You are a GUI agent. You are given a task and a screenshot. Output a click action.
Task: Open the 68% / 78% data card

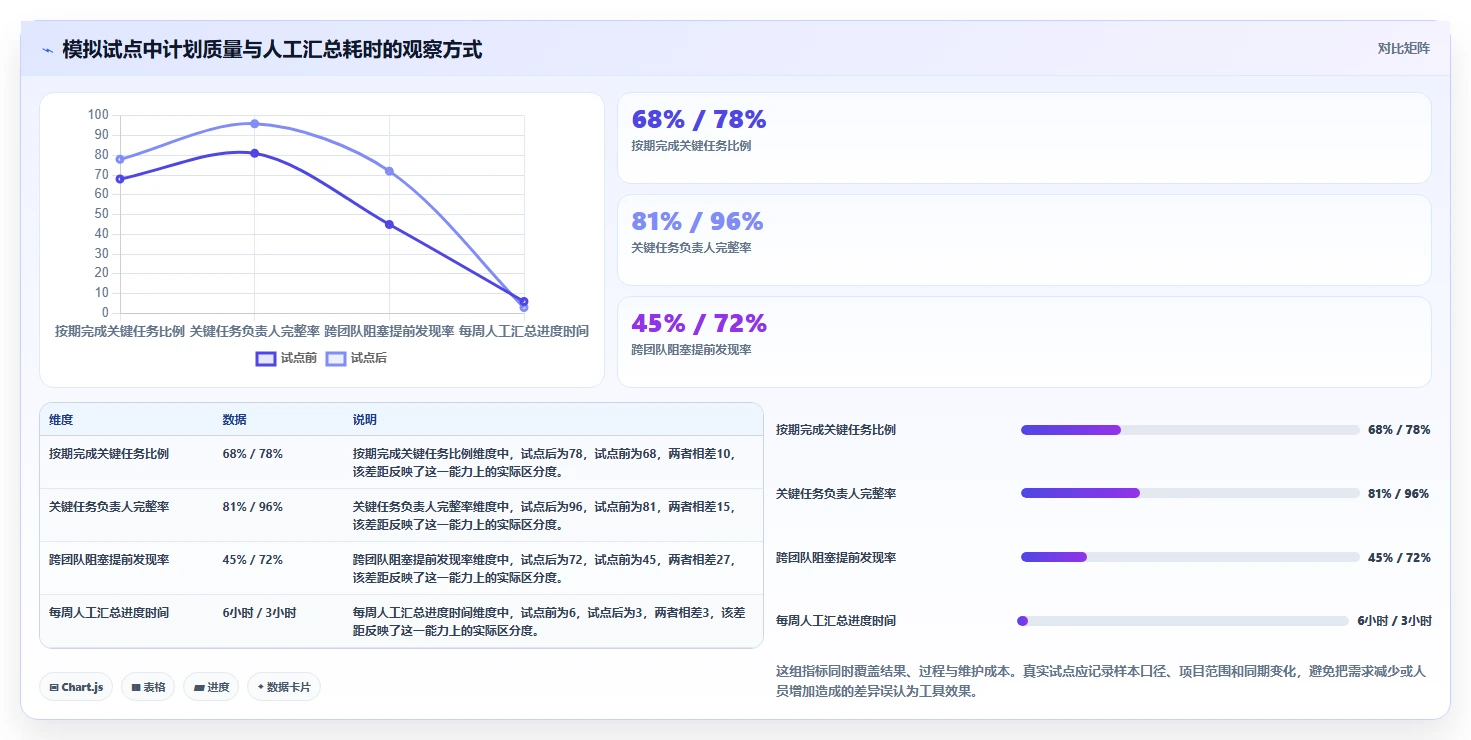(1024, 138)
